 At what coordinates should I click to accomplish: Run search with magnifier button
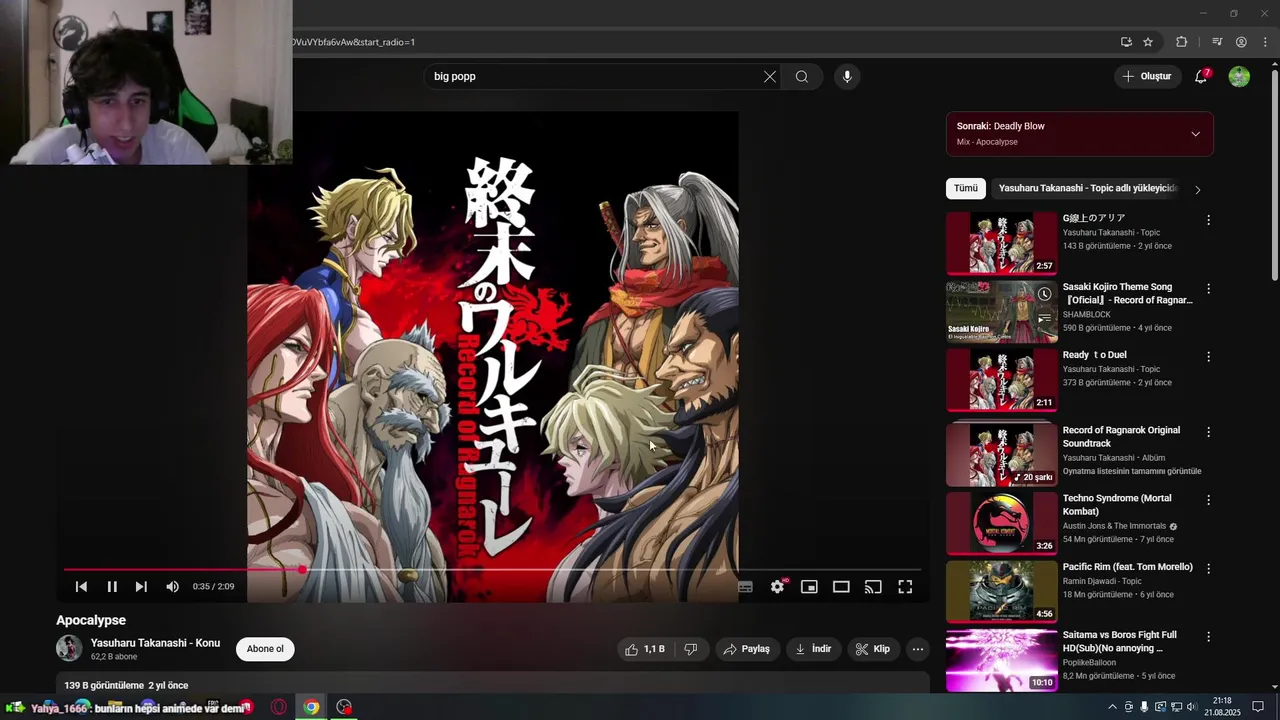802,76
